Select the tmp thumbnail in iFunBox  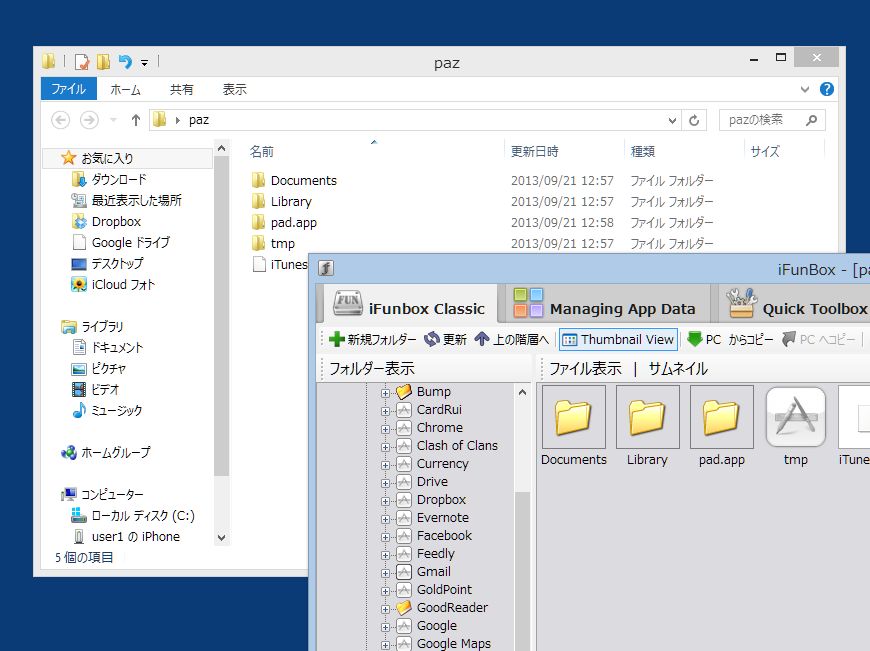click(795, 426)
